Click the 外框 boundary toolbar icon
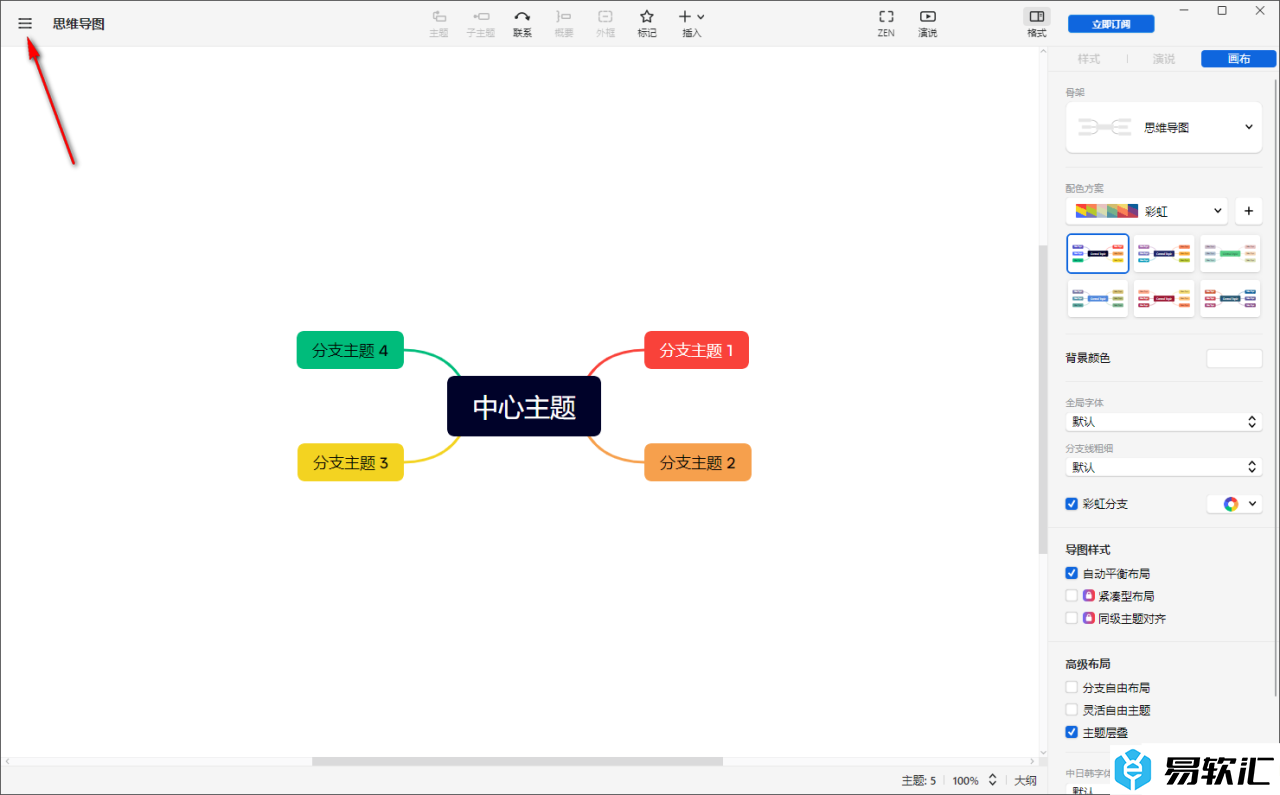The height and width of the screenshot is (795, 1280). point(605,24)
